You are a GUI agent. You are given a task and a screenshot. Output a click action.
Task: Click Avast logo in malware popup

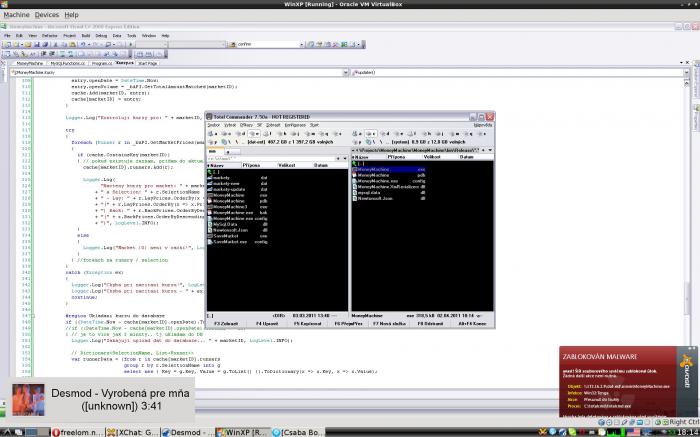pos(687,372)
